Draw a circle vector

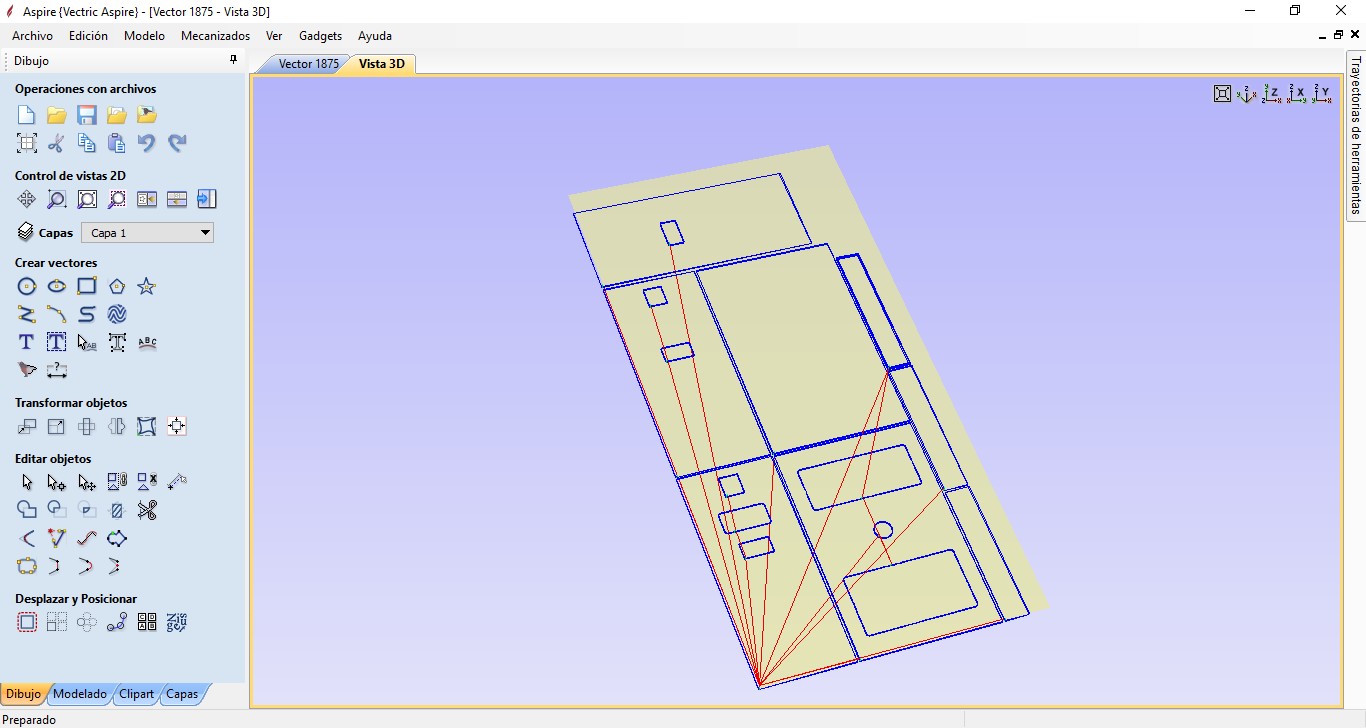27,287
